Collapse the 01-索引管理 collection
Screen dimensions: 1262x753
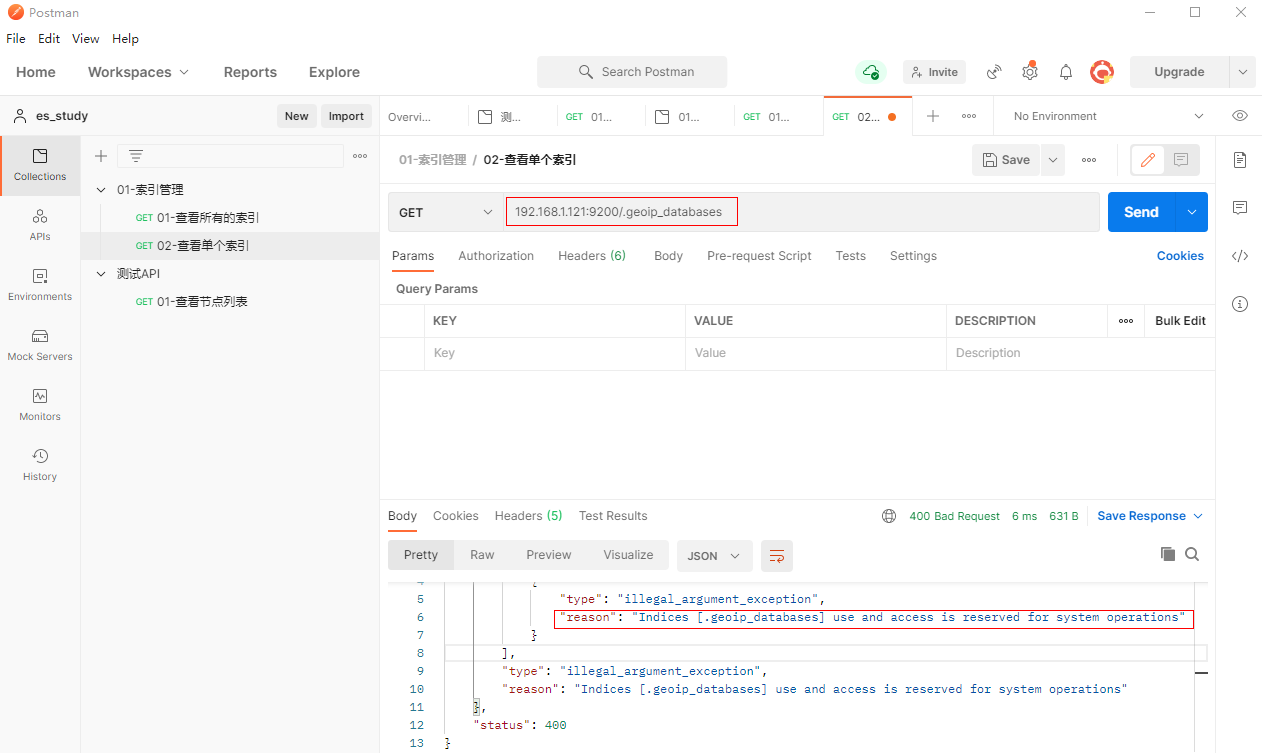[101, 190]
